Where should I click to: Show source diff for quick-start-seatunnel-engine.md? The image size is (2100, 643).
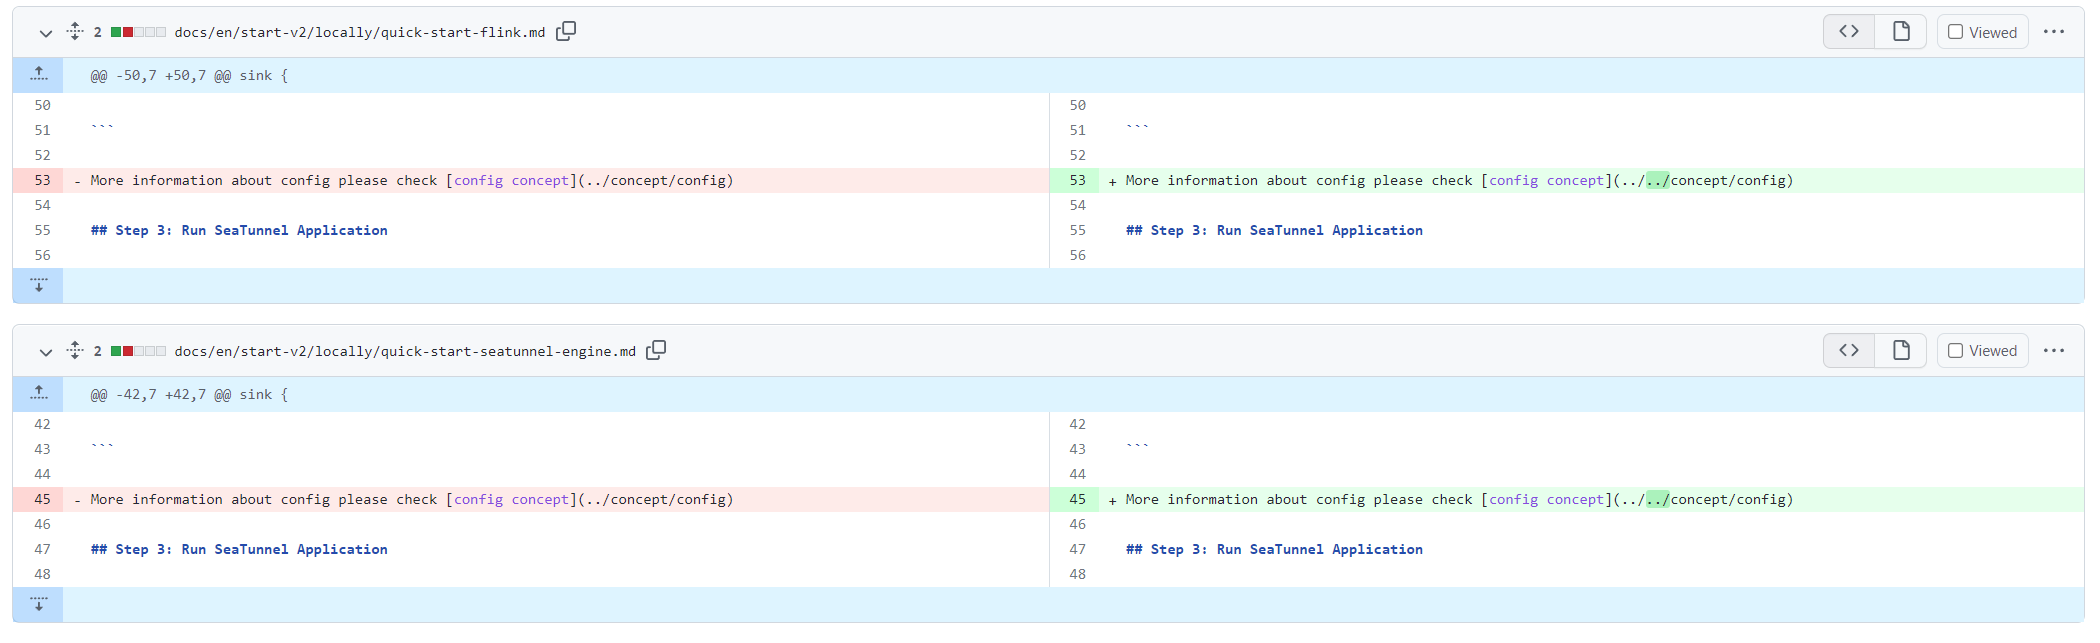coord(1849,351)
